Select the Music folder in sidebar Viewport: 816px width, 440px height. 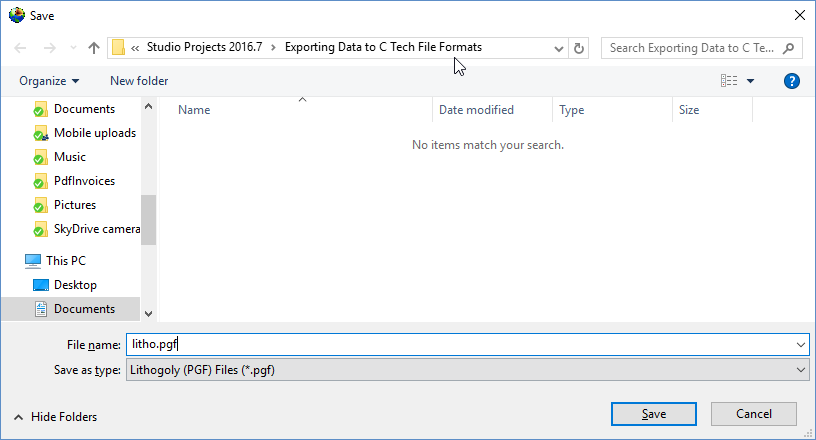[x=70, y=157]
